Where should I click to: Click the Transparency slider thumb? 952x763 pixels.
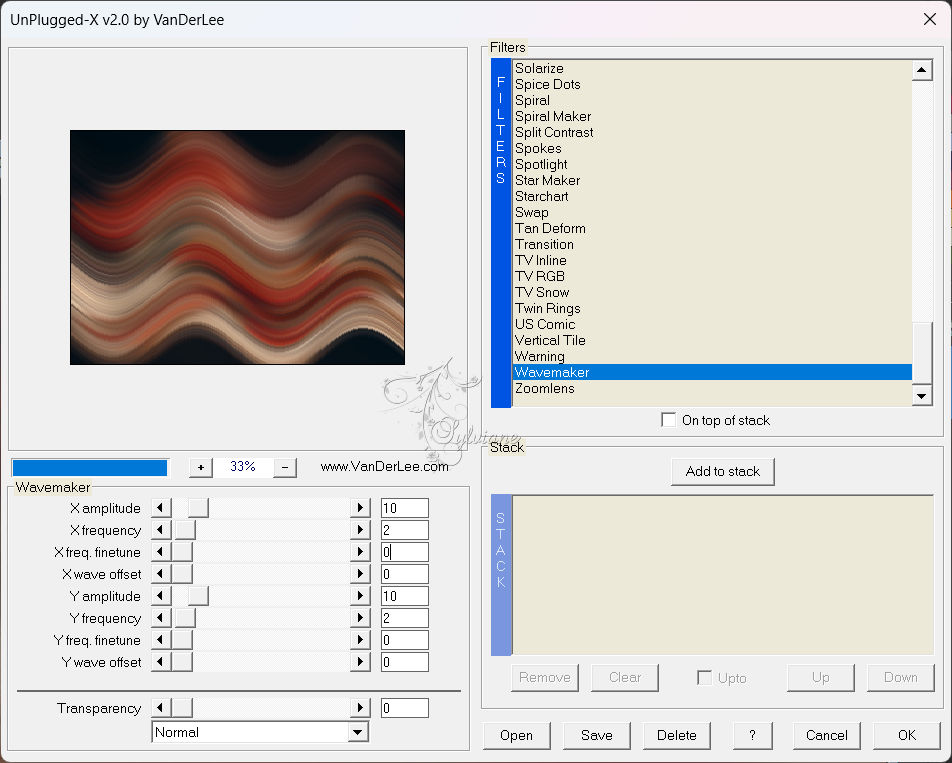coord(182,708)
